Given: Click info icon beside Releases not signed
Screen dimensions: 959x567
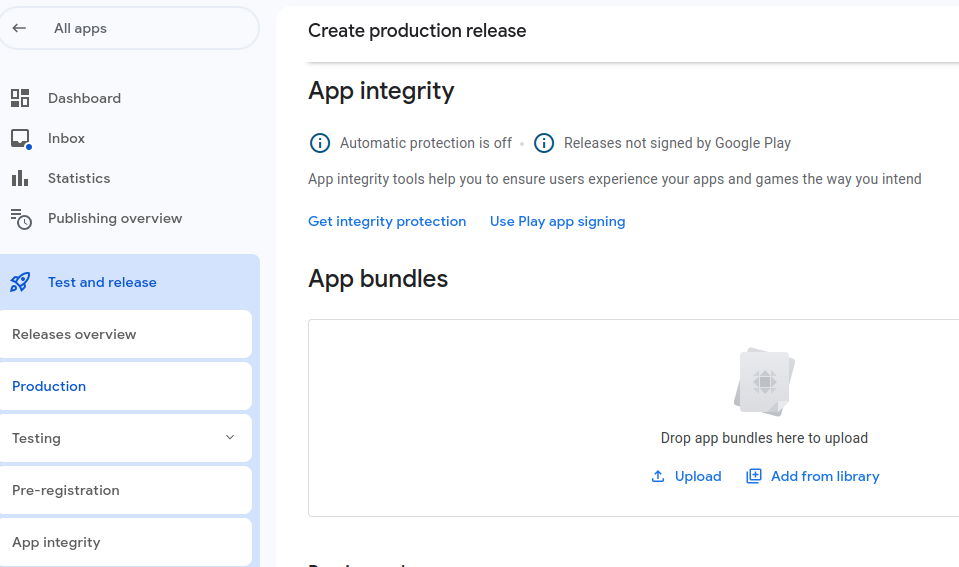Looking at the screenshot, I should (544, 143).
